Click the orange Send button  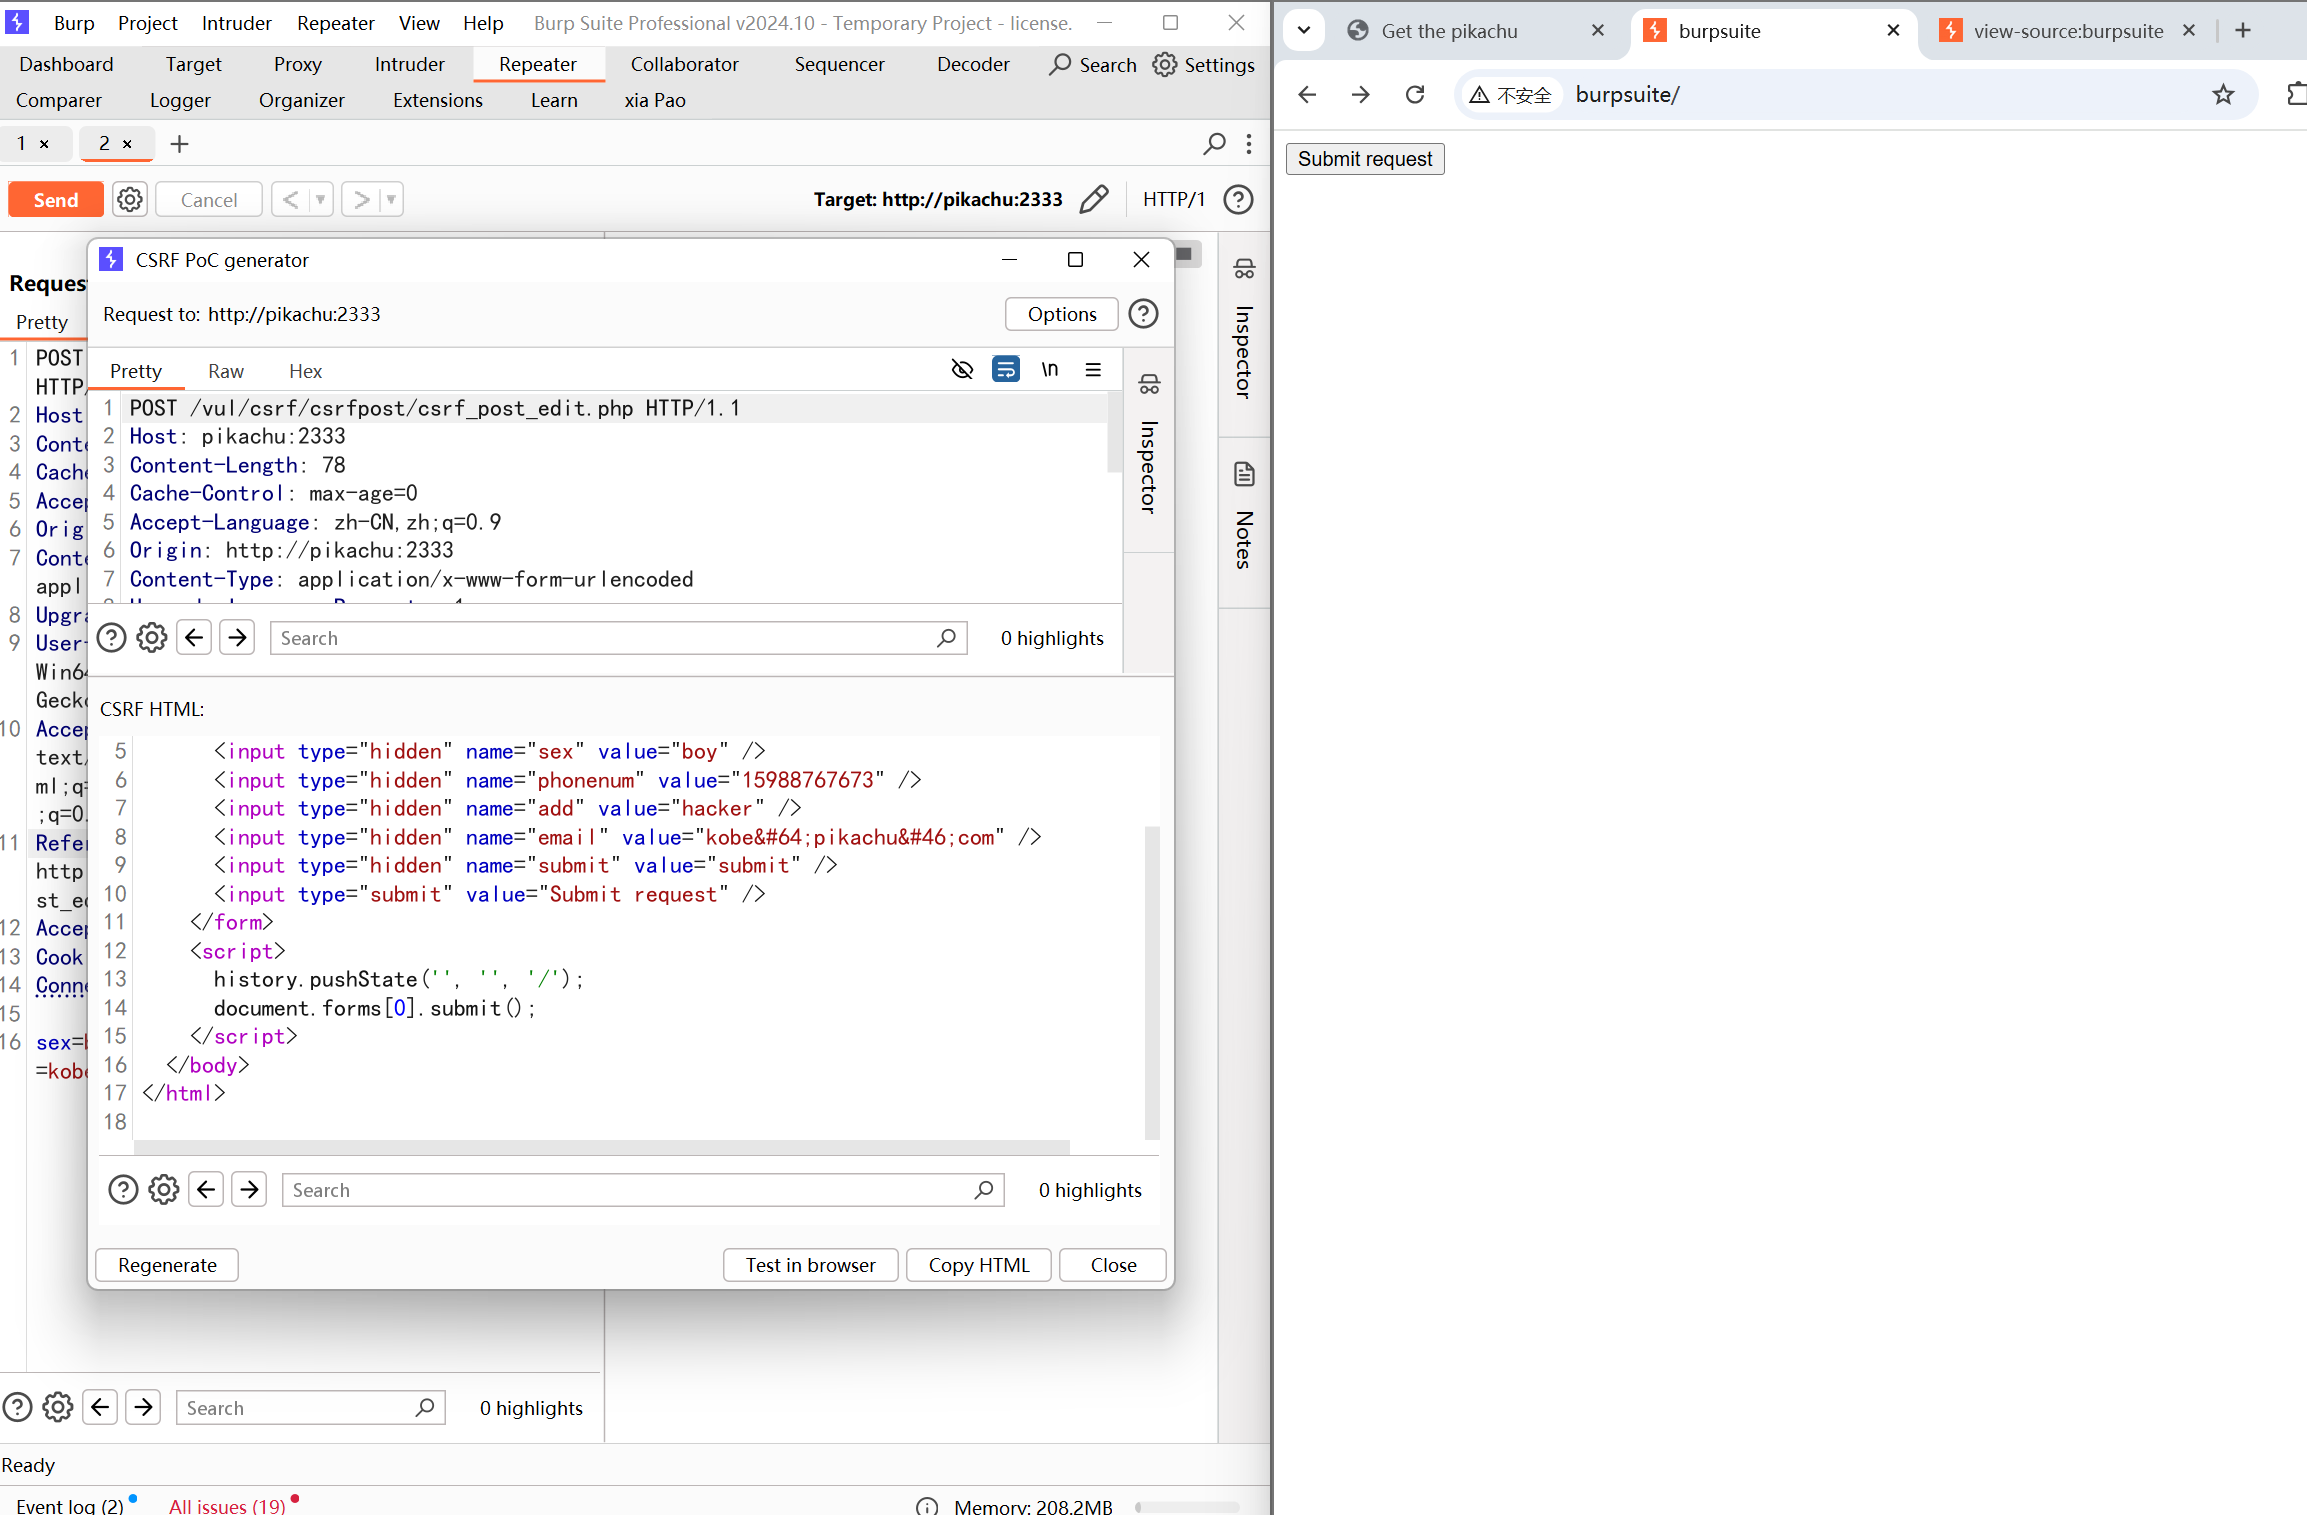coord(56,200)
